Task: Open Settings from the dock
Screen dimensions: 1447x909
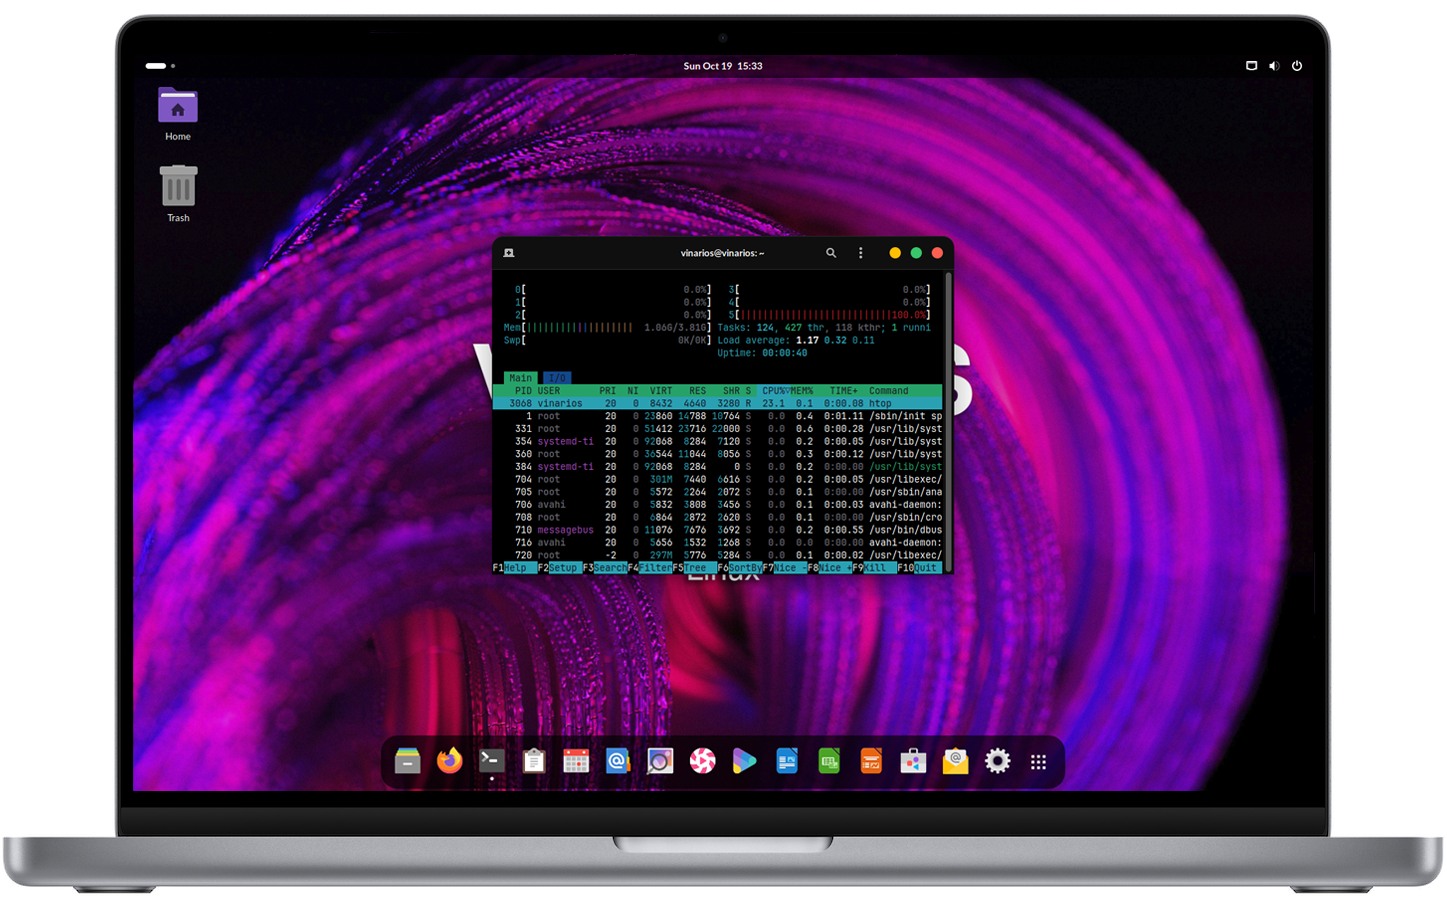Action: [x=997, y=761]
